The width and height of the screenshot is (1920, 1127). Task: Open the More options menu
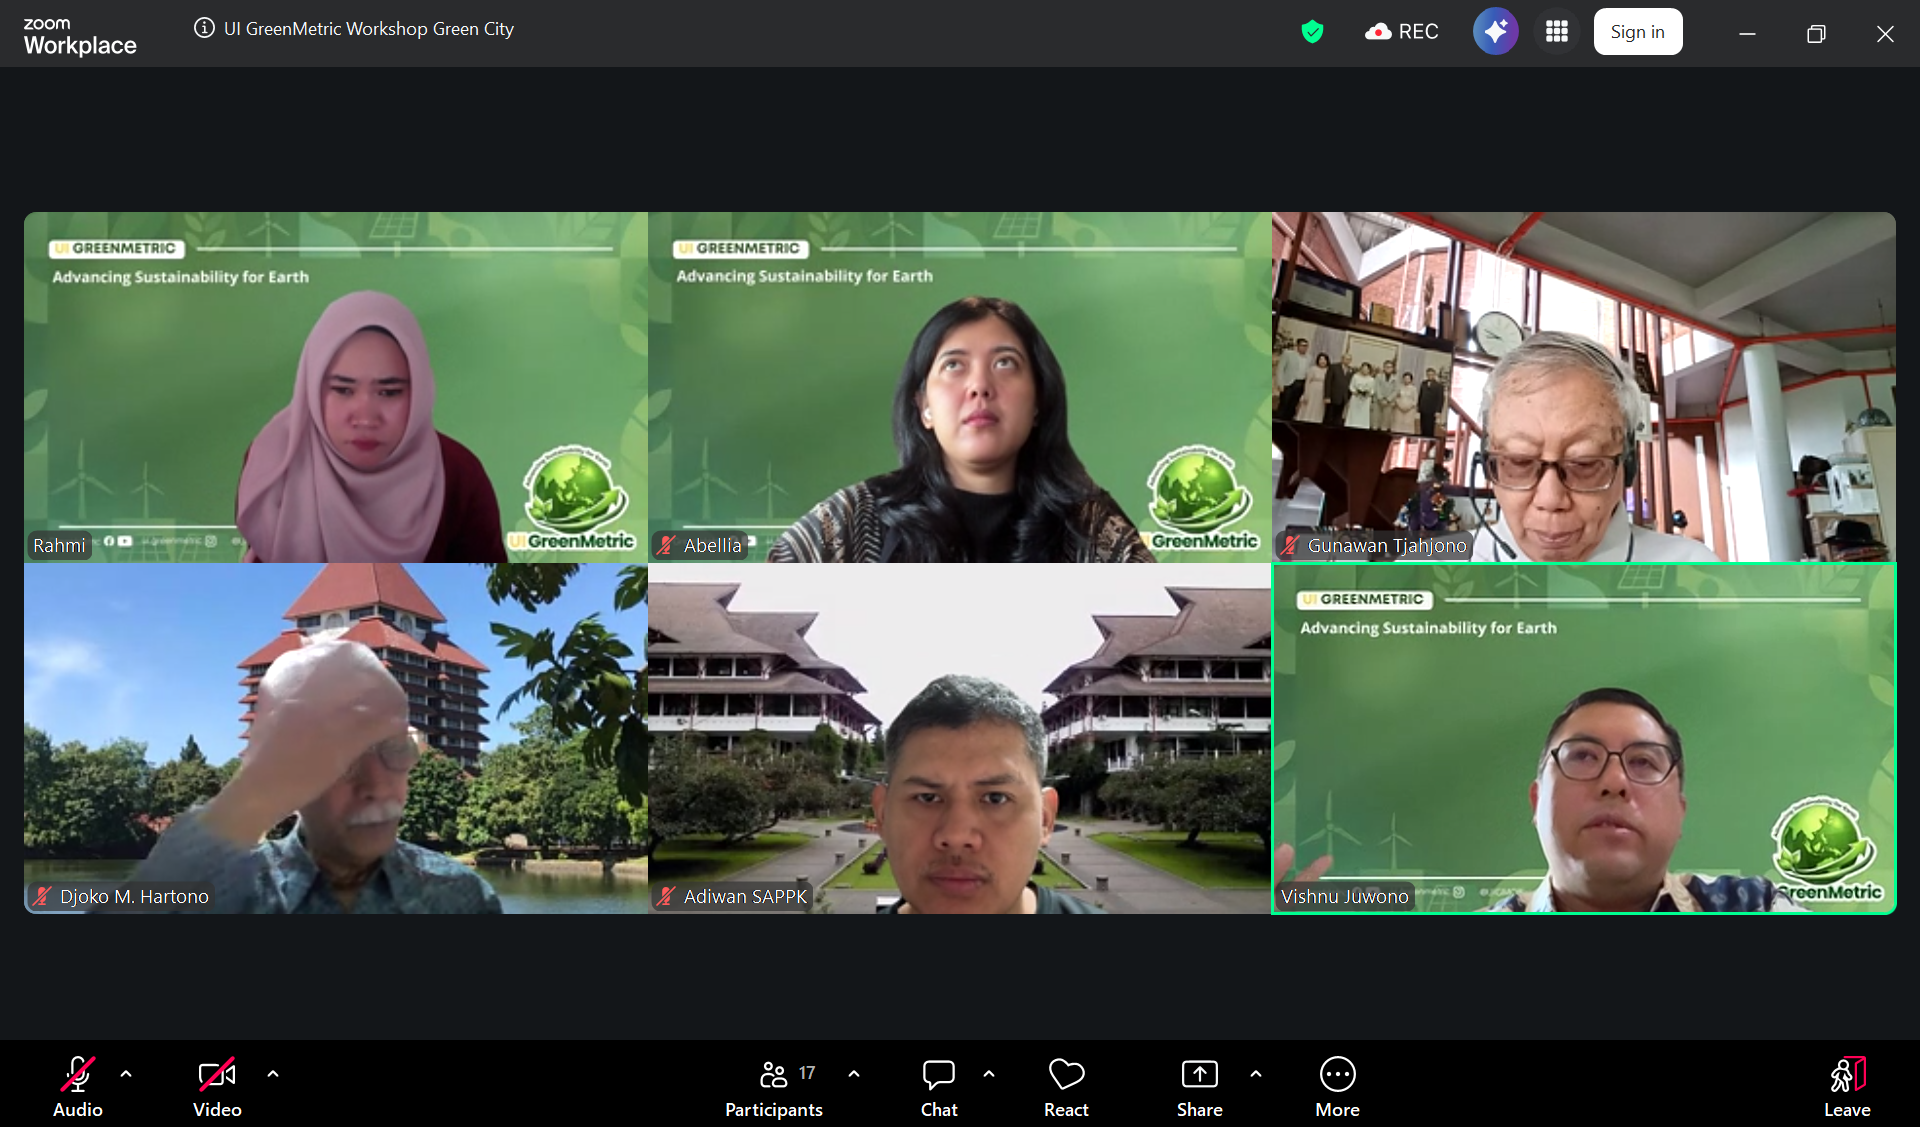tap(1338, 1087)
